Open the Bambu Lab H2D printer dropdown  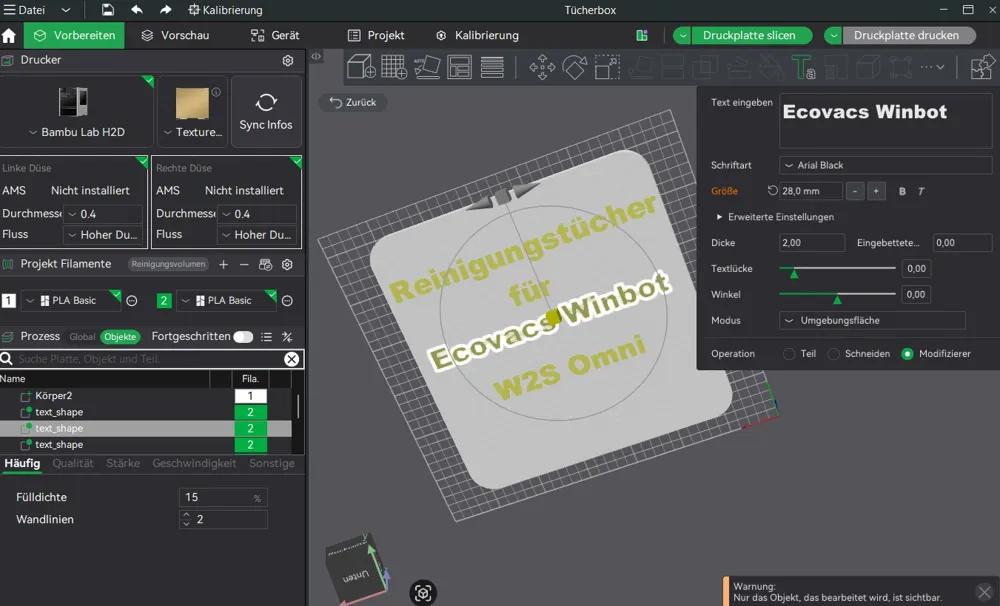tap(77, 132)
